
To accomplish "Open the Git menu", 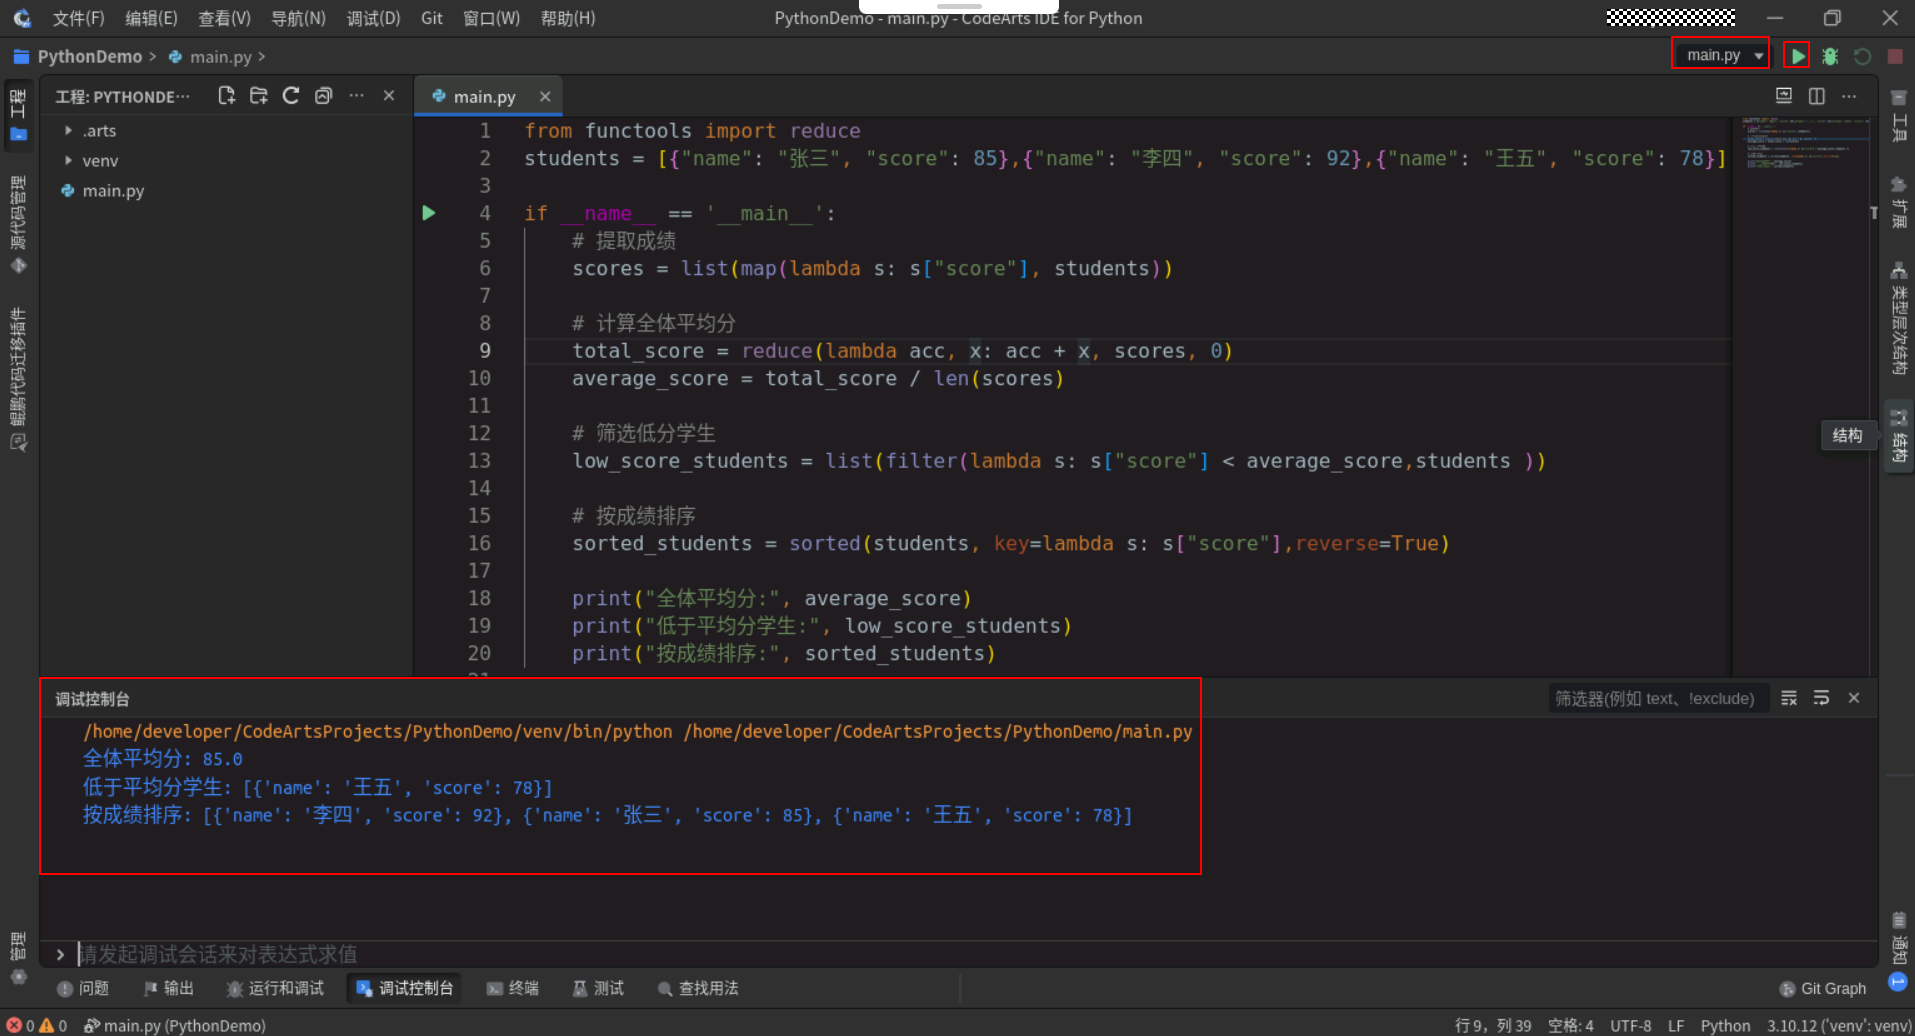I will click(x=432, y=18).
